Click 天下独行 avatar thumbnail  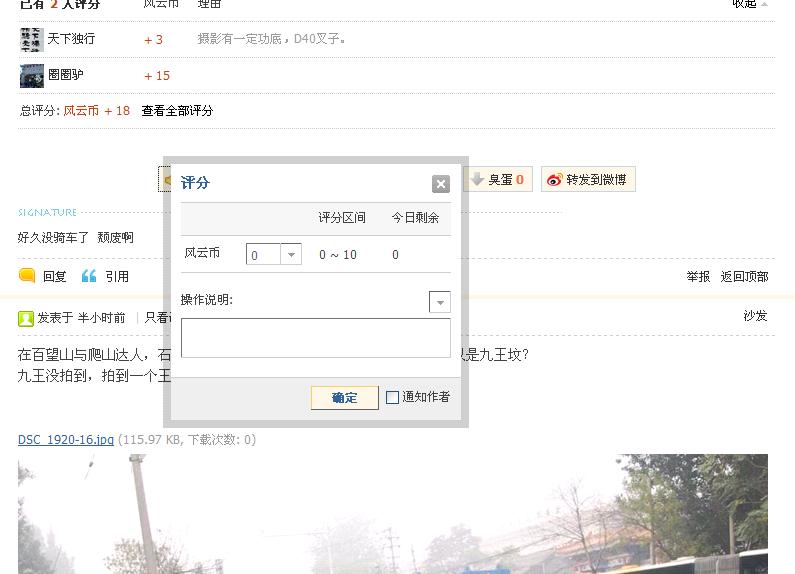point(31,40)
